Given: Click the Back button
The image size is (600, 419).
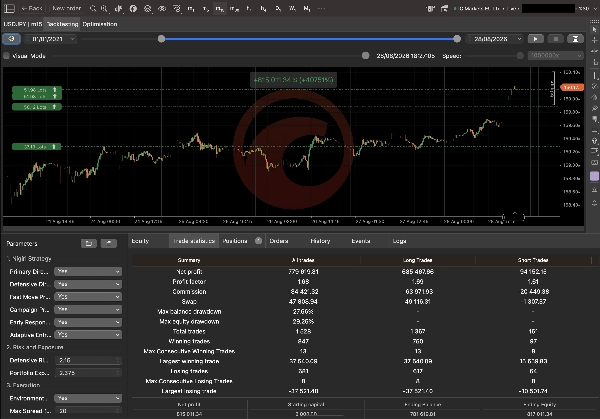Looking at the screenshot, I should (32, 8).
